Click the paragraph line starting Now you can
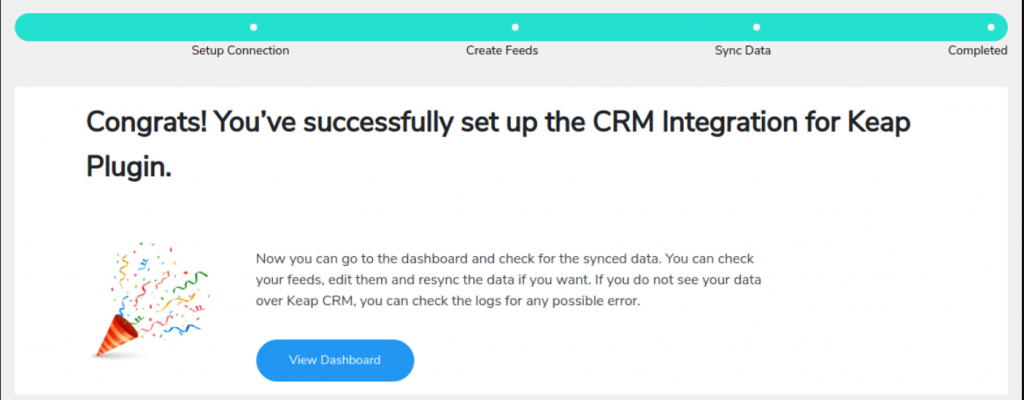 click(x=505, y=258)
